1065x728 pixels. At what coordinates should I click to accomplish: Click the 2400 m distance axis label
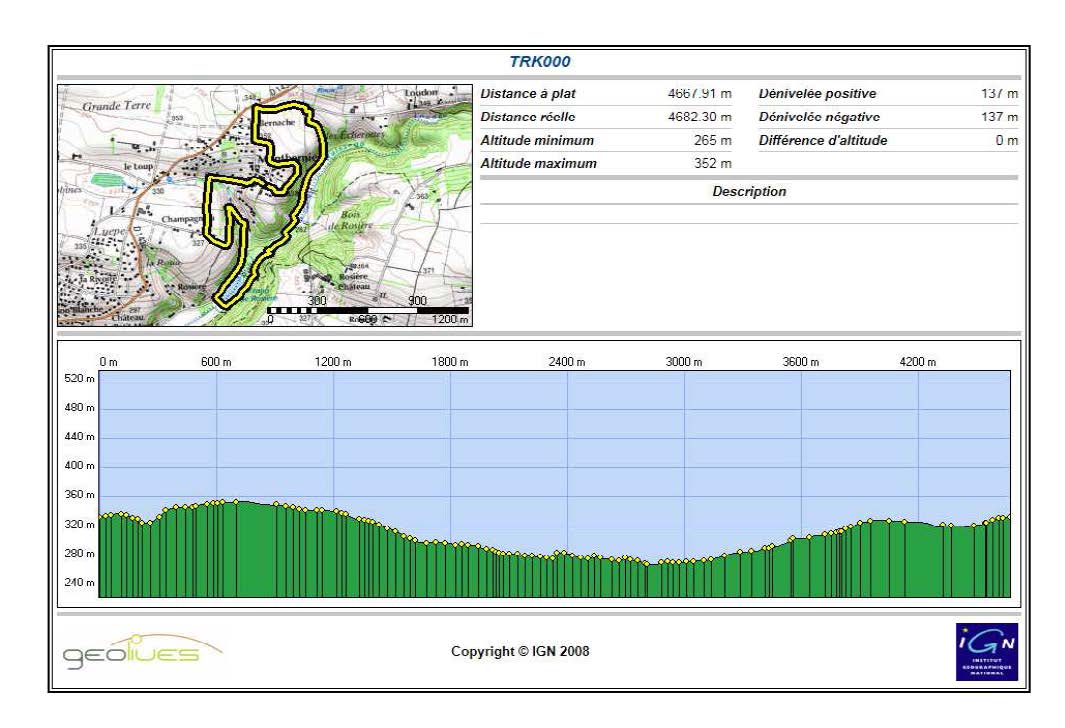pos(566,362)
